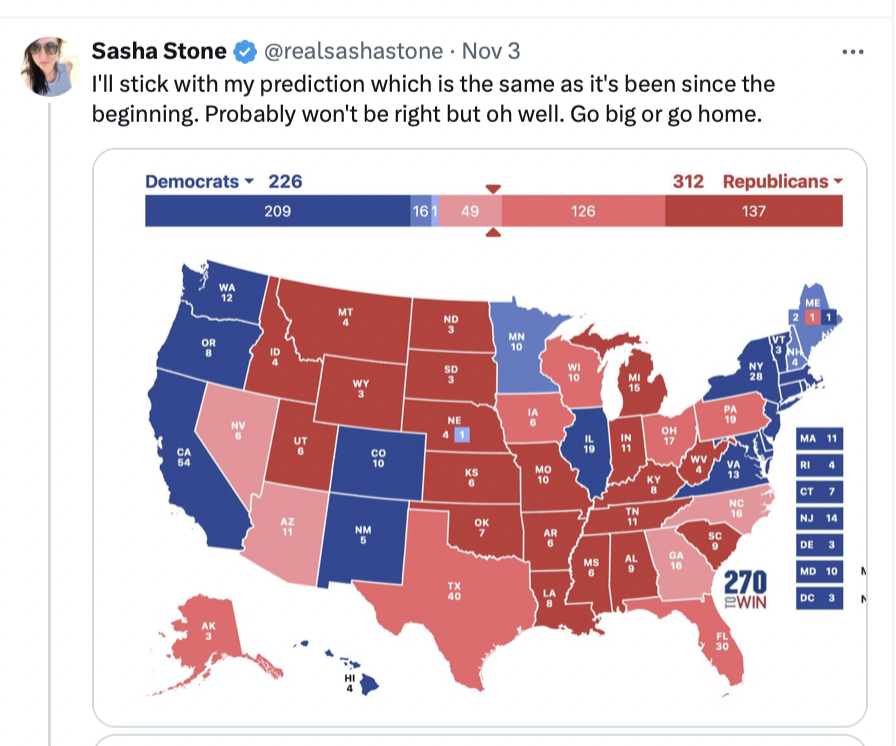Click the bottom red triangle marker
The image size is (896, 746).
492,233
